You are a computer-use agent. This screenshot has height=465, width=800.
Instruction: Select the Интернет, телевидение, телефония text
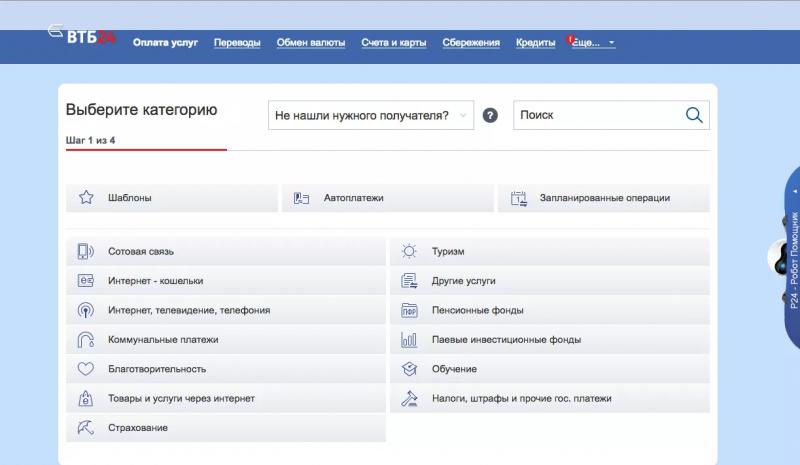[189, 310]
